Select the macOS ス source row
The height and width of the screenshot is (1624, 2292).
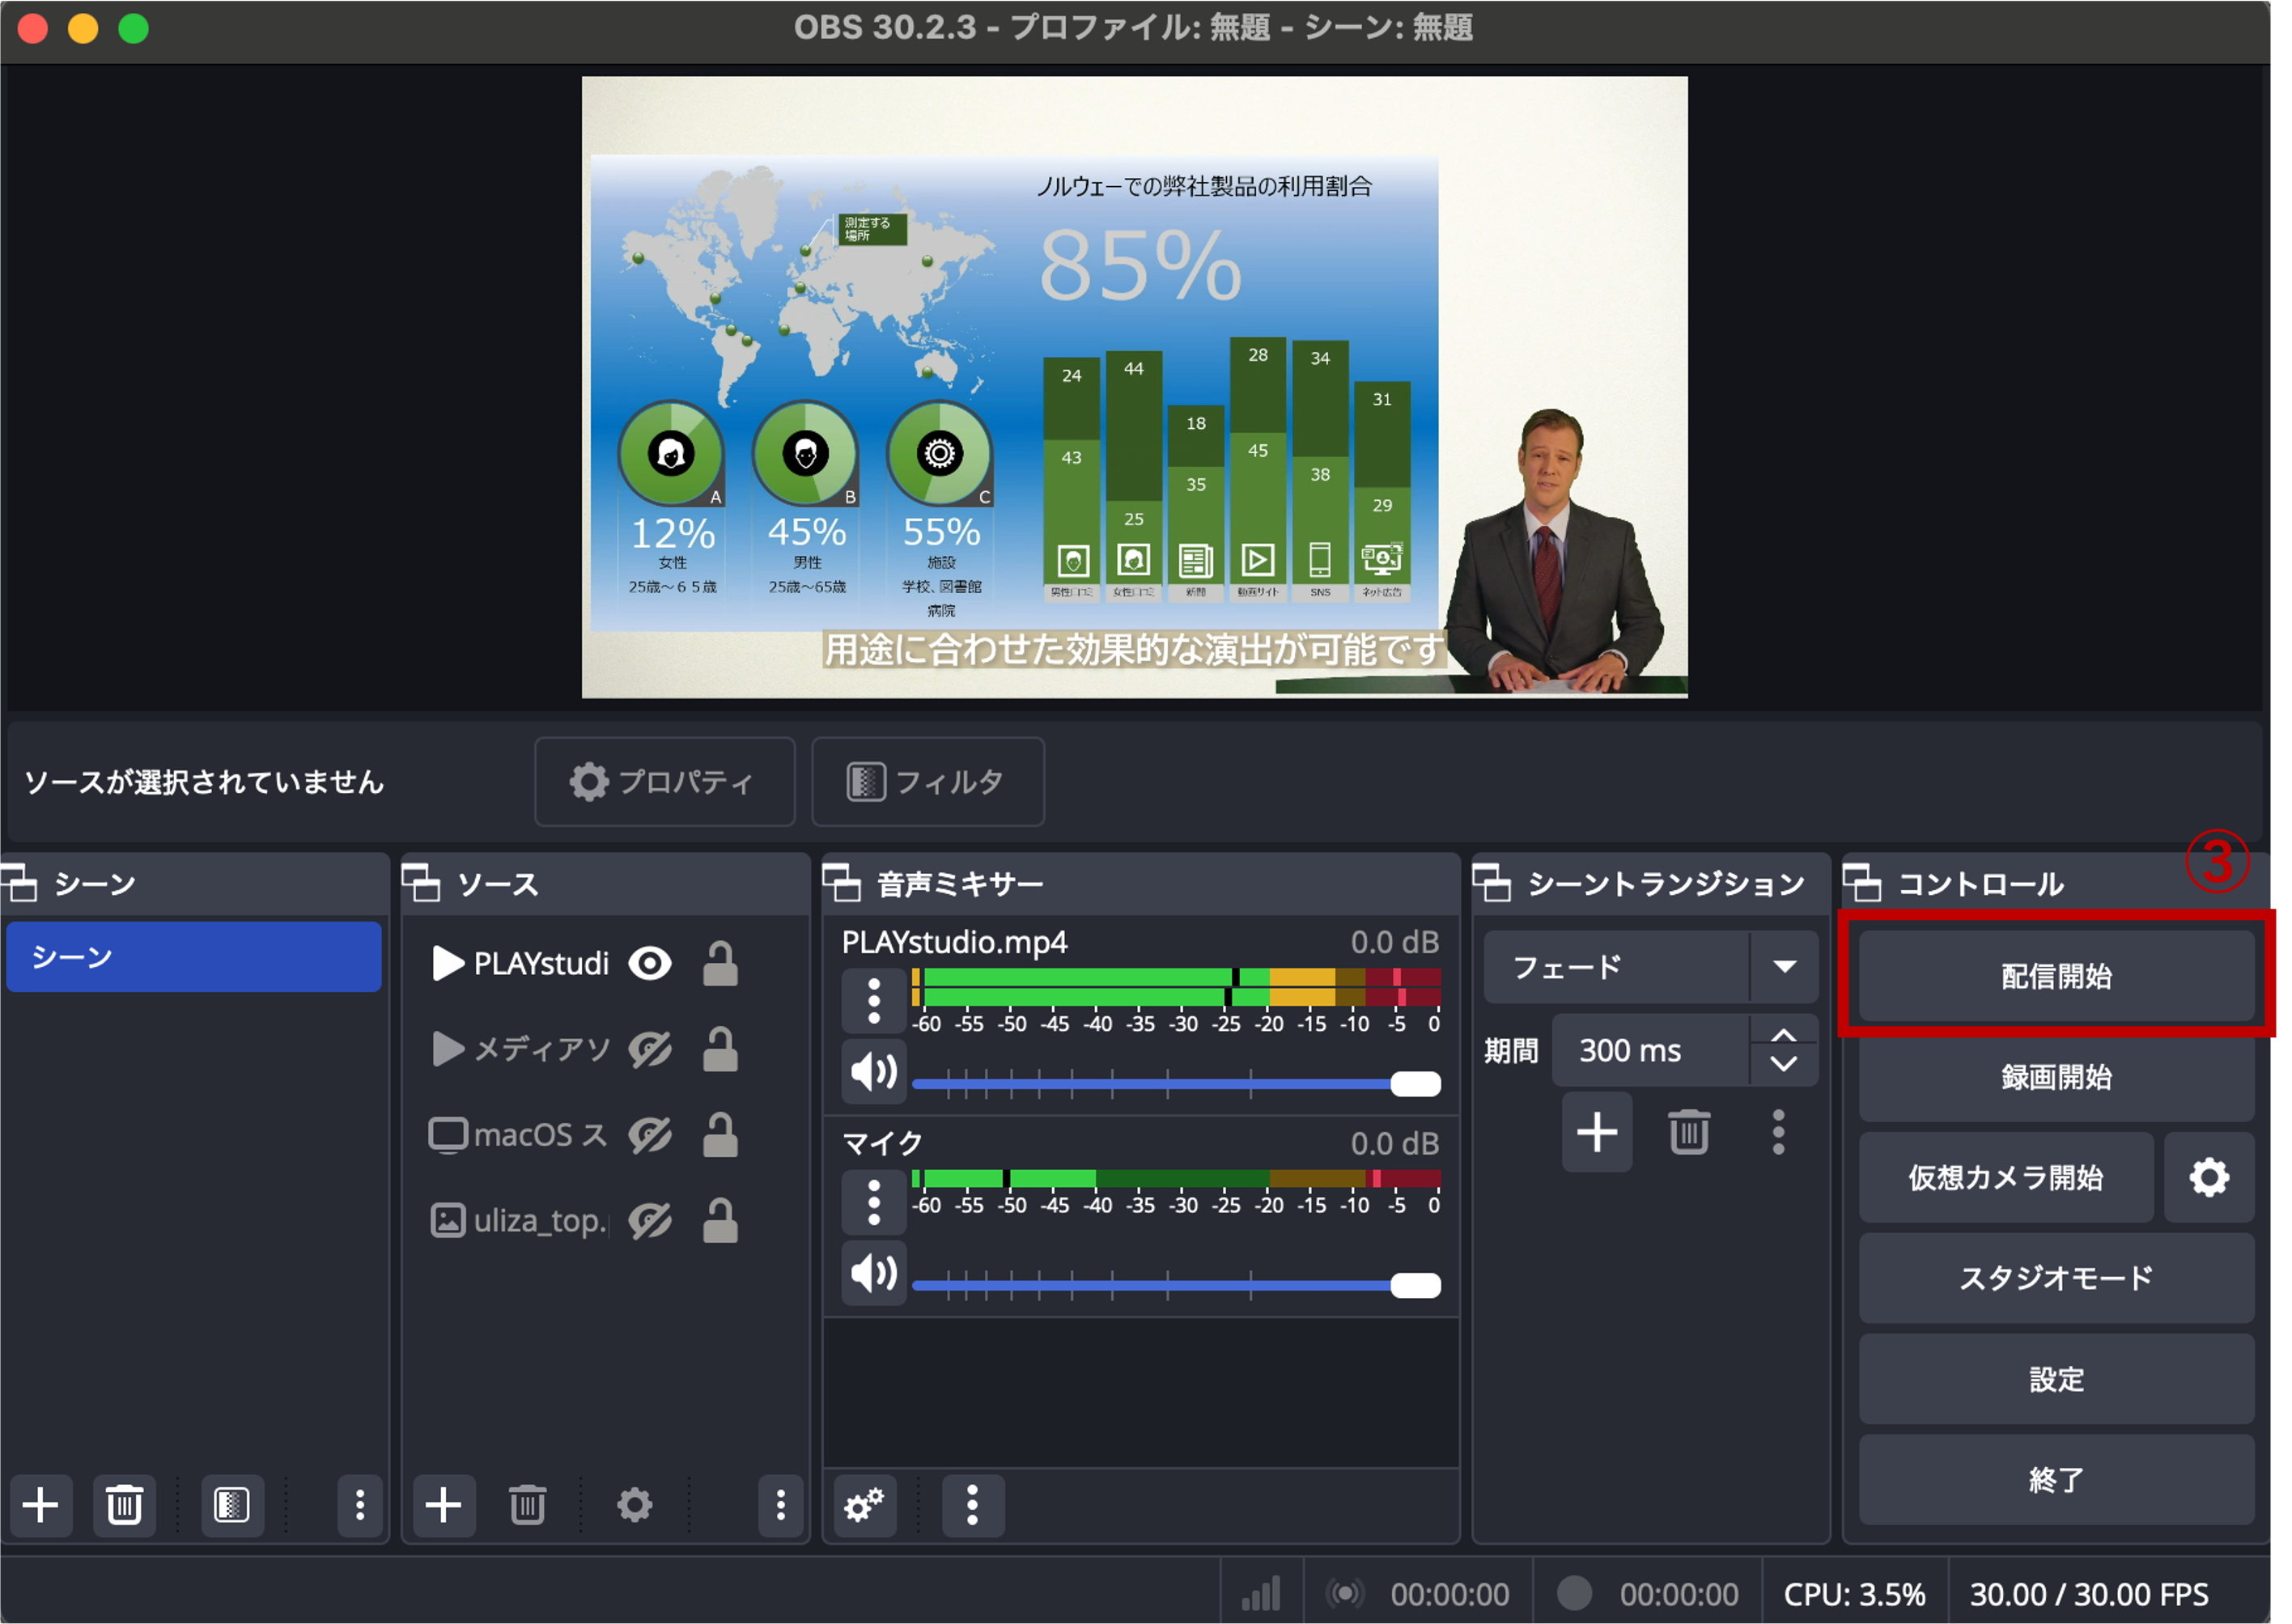click(606, 1135)
